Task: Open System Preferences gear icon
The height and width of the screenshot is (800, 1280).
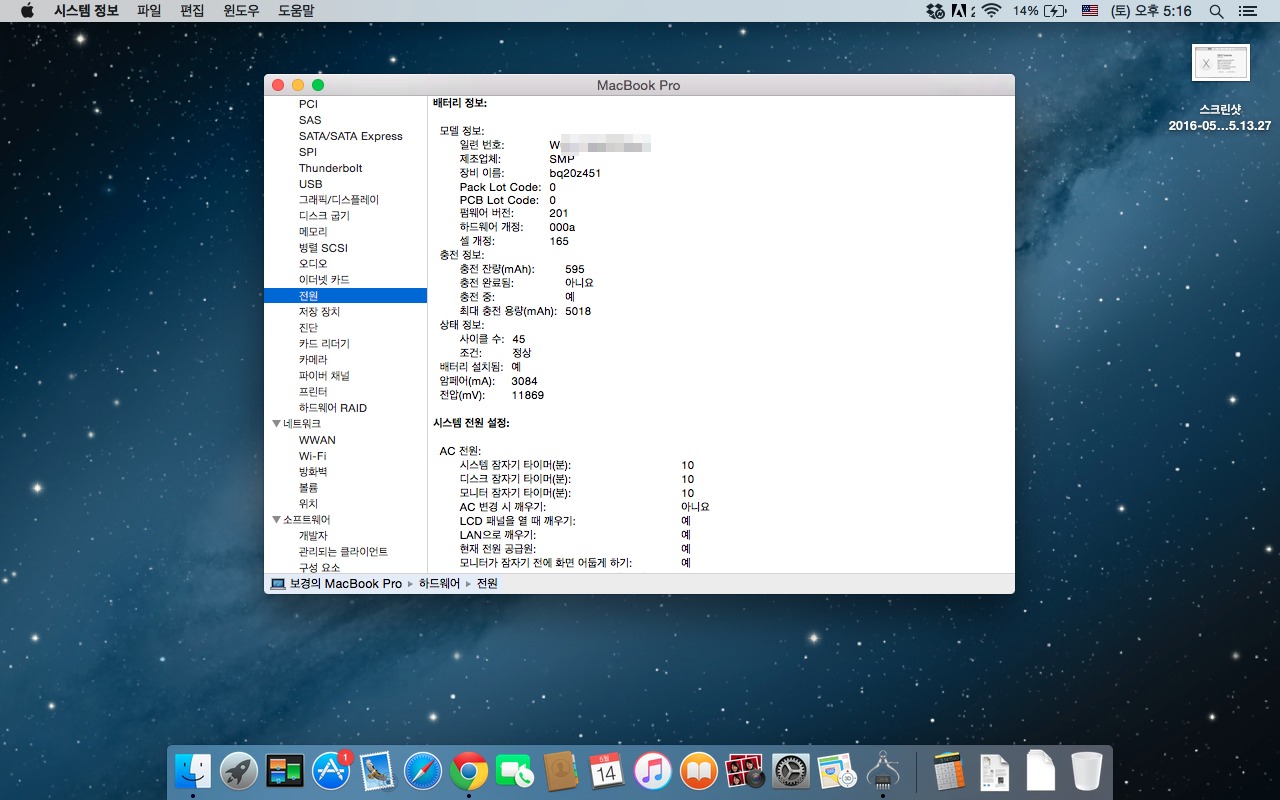Action: click(x=791, y=771)
